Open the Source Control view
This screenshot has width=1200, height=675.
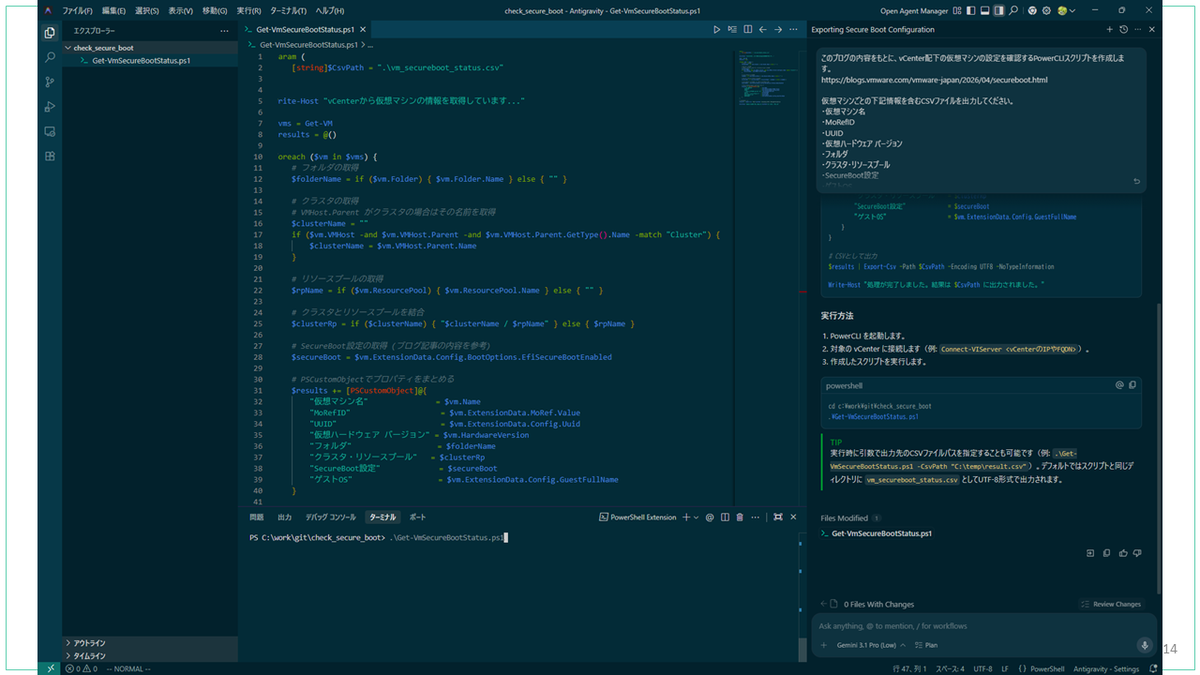coord(50,82)
